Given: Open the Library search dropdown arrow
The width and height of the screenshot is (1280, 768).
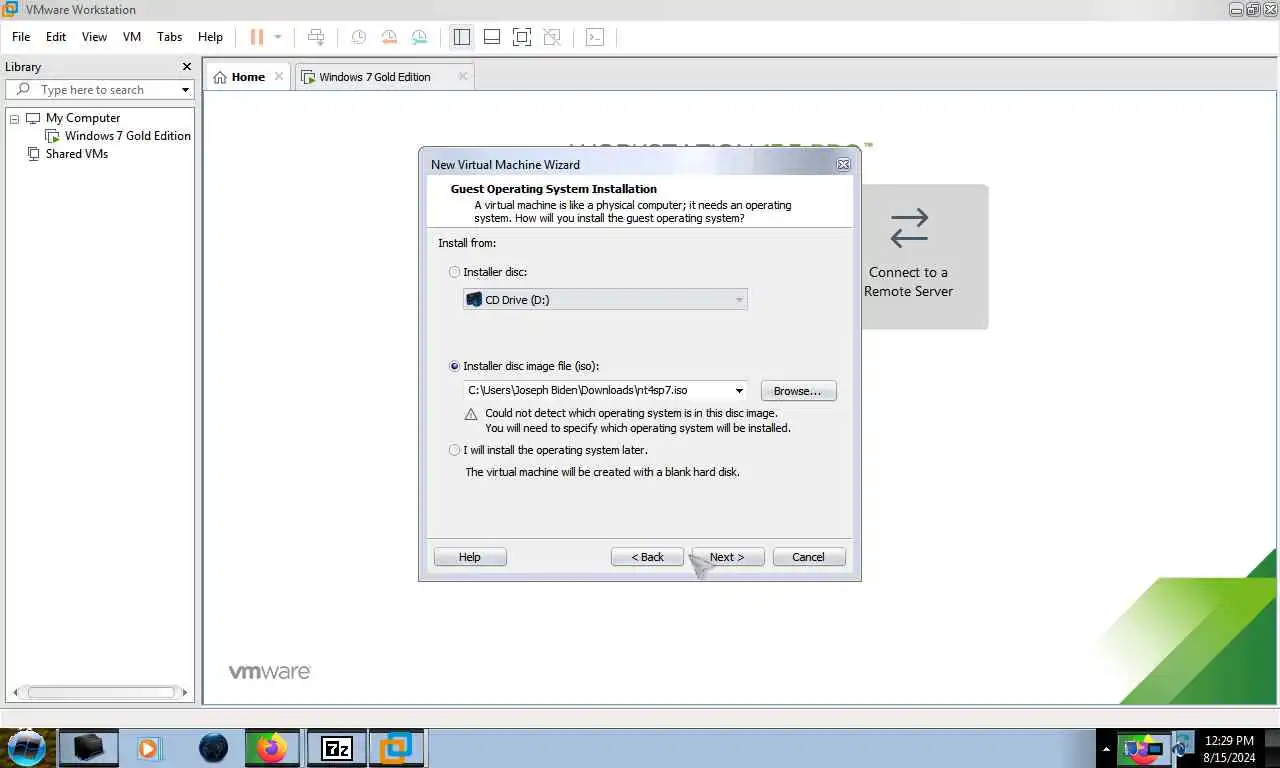Looking at the screenshot, I should click(x=185, y=90).
